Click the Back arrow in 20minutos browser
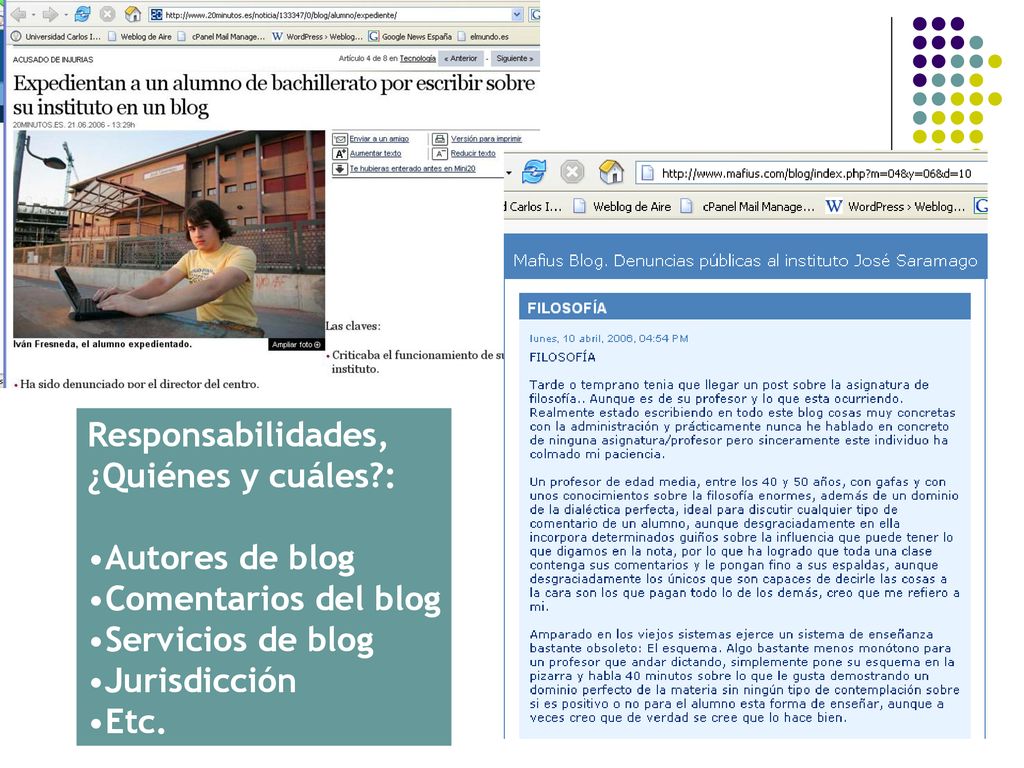This screenshot has width=1024, height=768. click(x=19, y=14)
